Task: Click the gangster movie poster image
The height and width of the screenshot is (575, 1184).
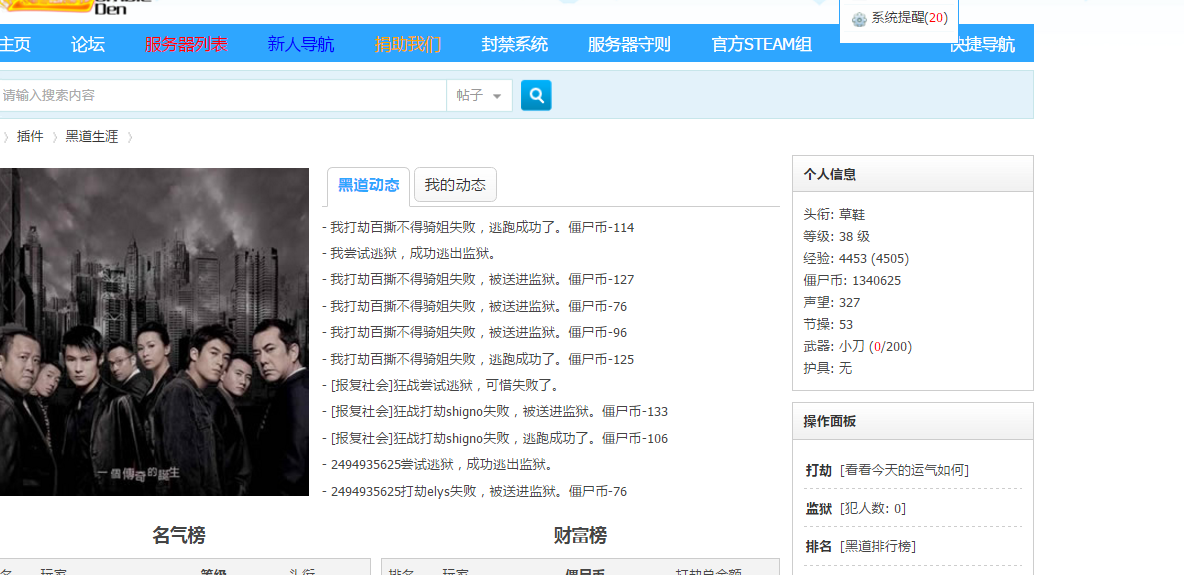Action: click(x=154, y=332)
